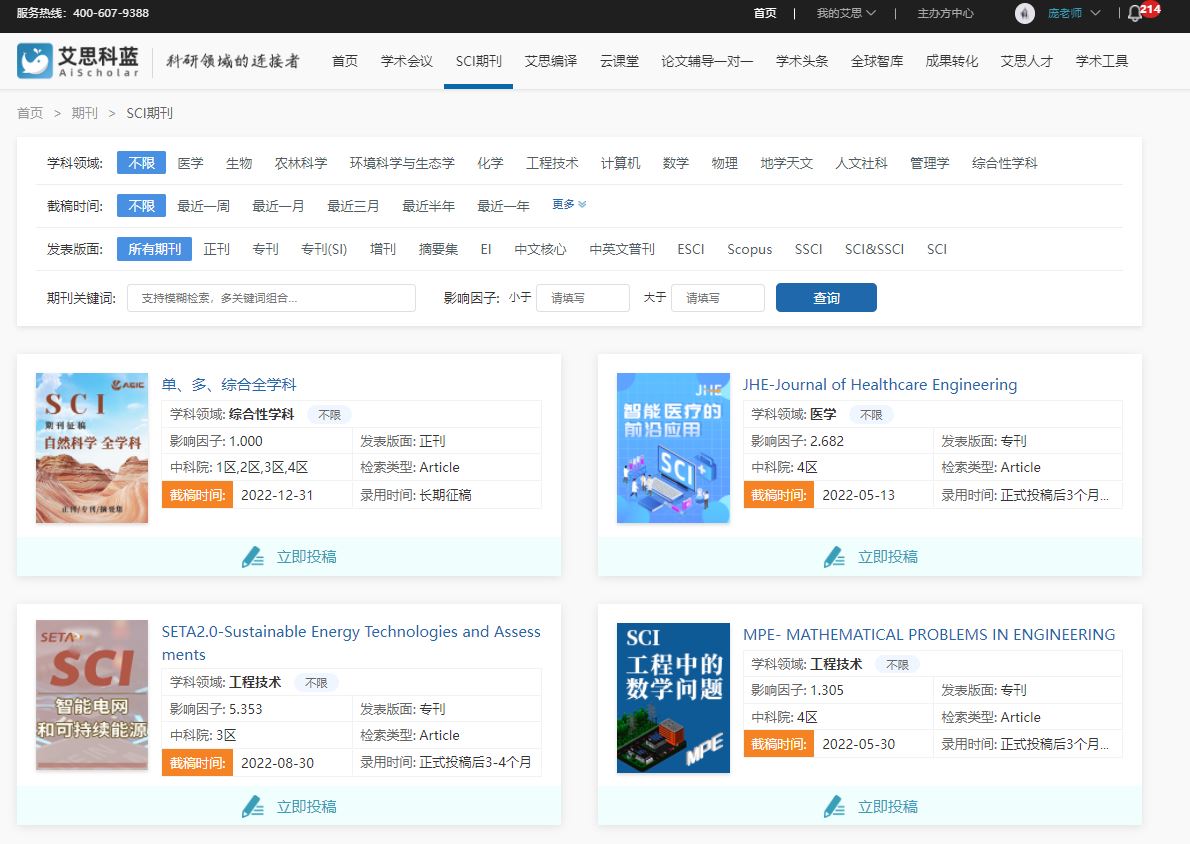Open 全球智库 navigation item
The width and height of the screenshot is (1190, 844).
pos(877,61)
